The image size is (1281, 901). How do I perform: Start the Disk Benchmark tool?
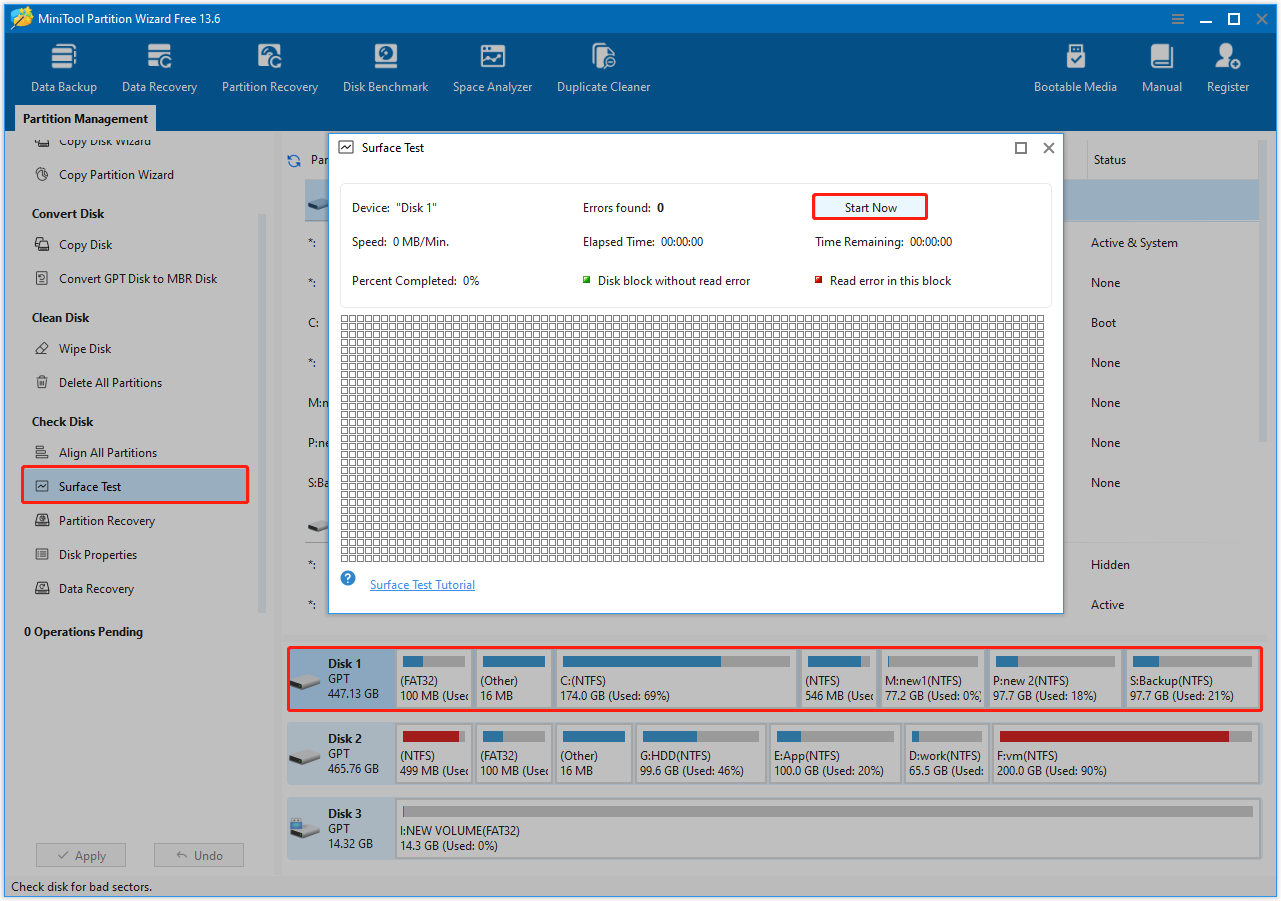[x=385, y=68]
